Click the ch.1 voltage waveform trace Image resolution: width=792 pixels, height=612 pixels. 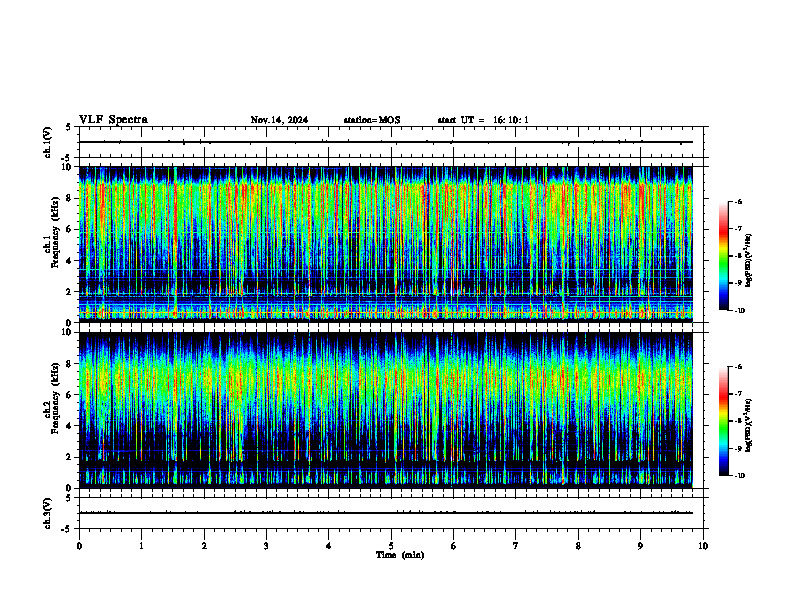click(385, 142)
